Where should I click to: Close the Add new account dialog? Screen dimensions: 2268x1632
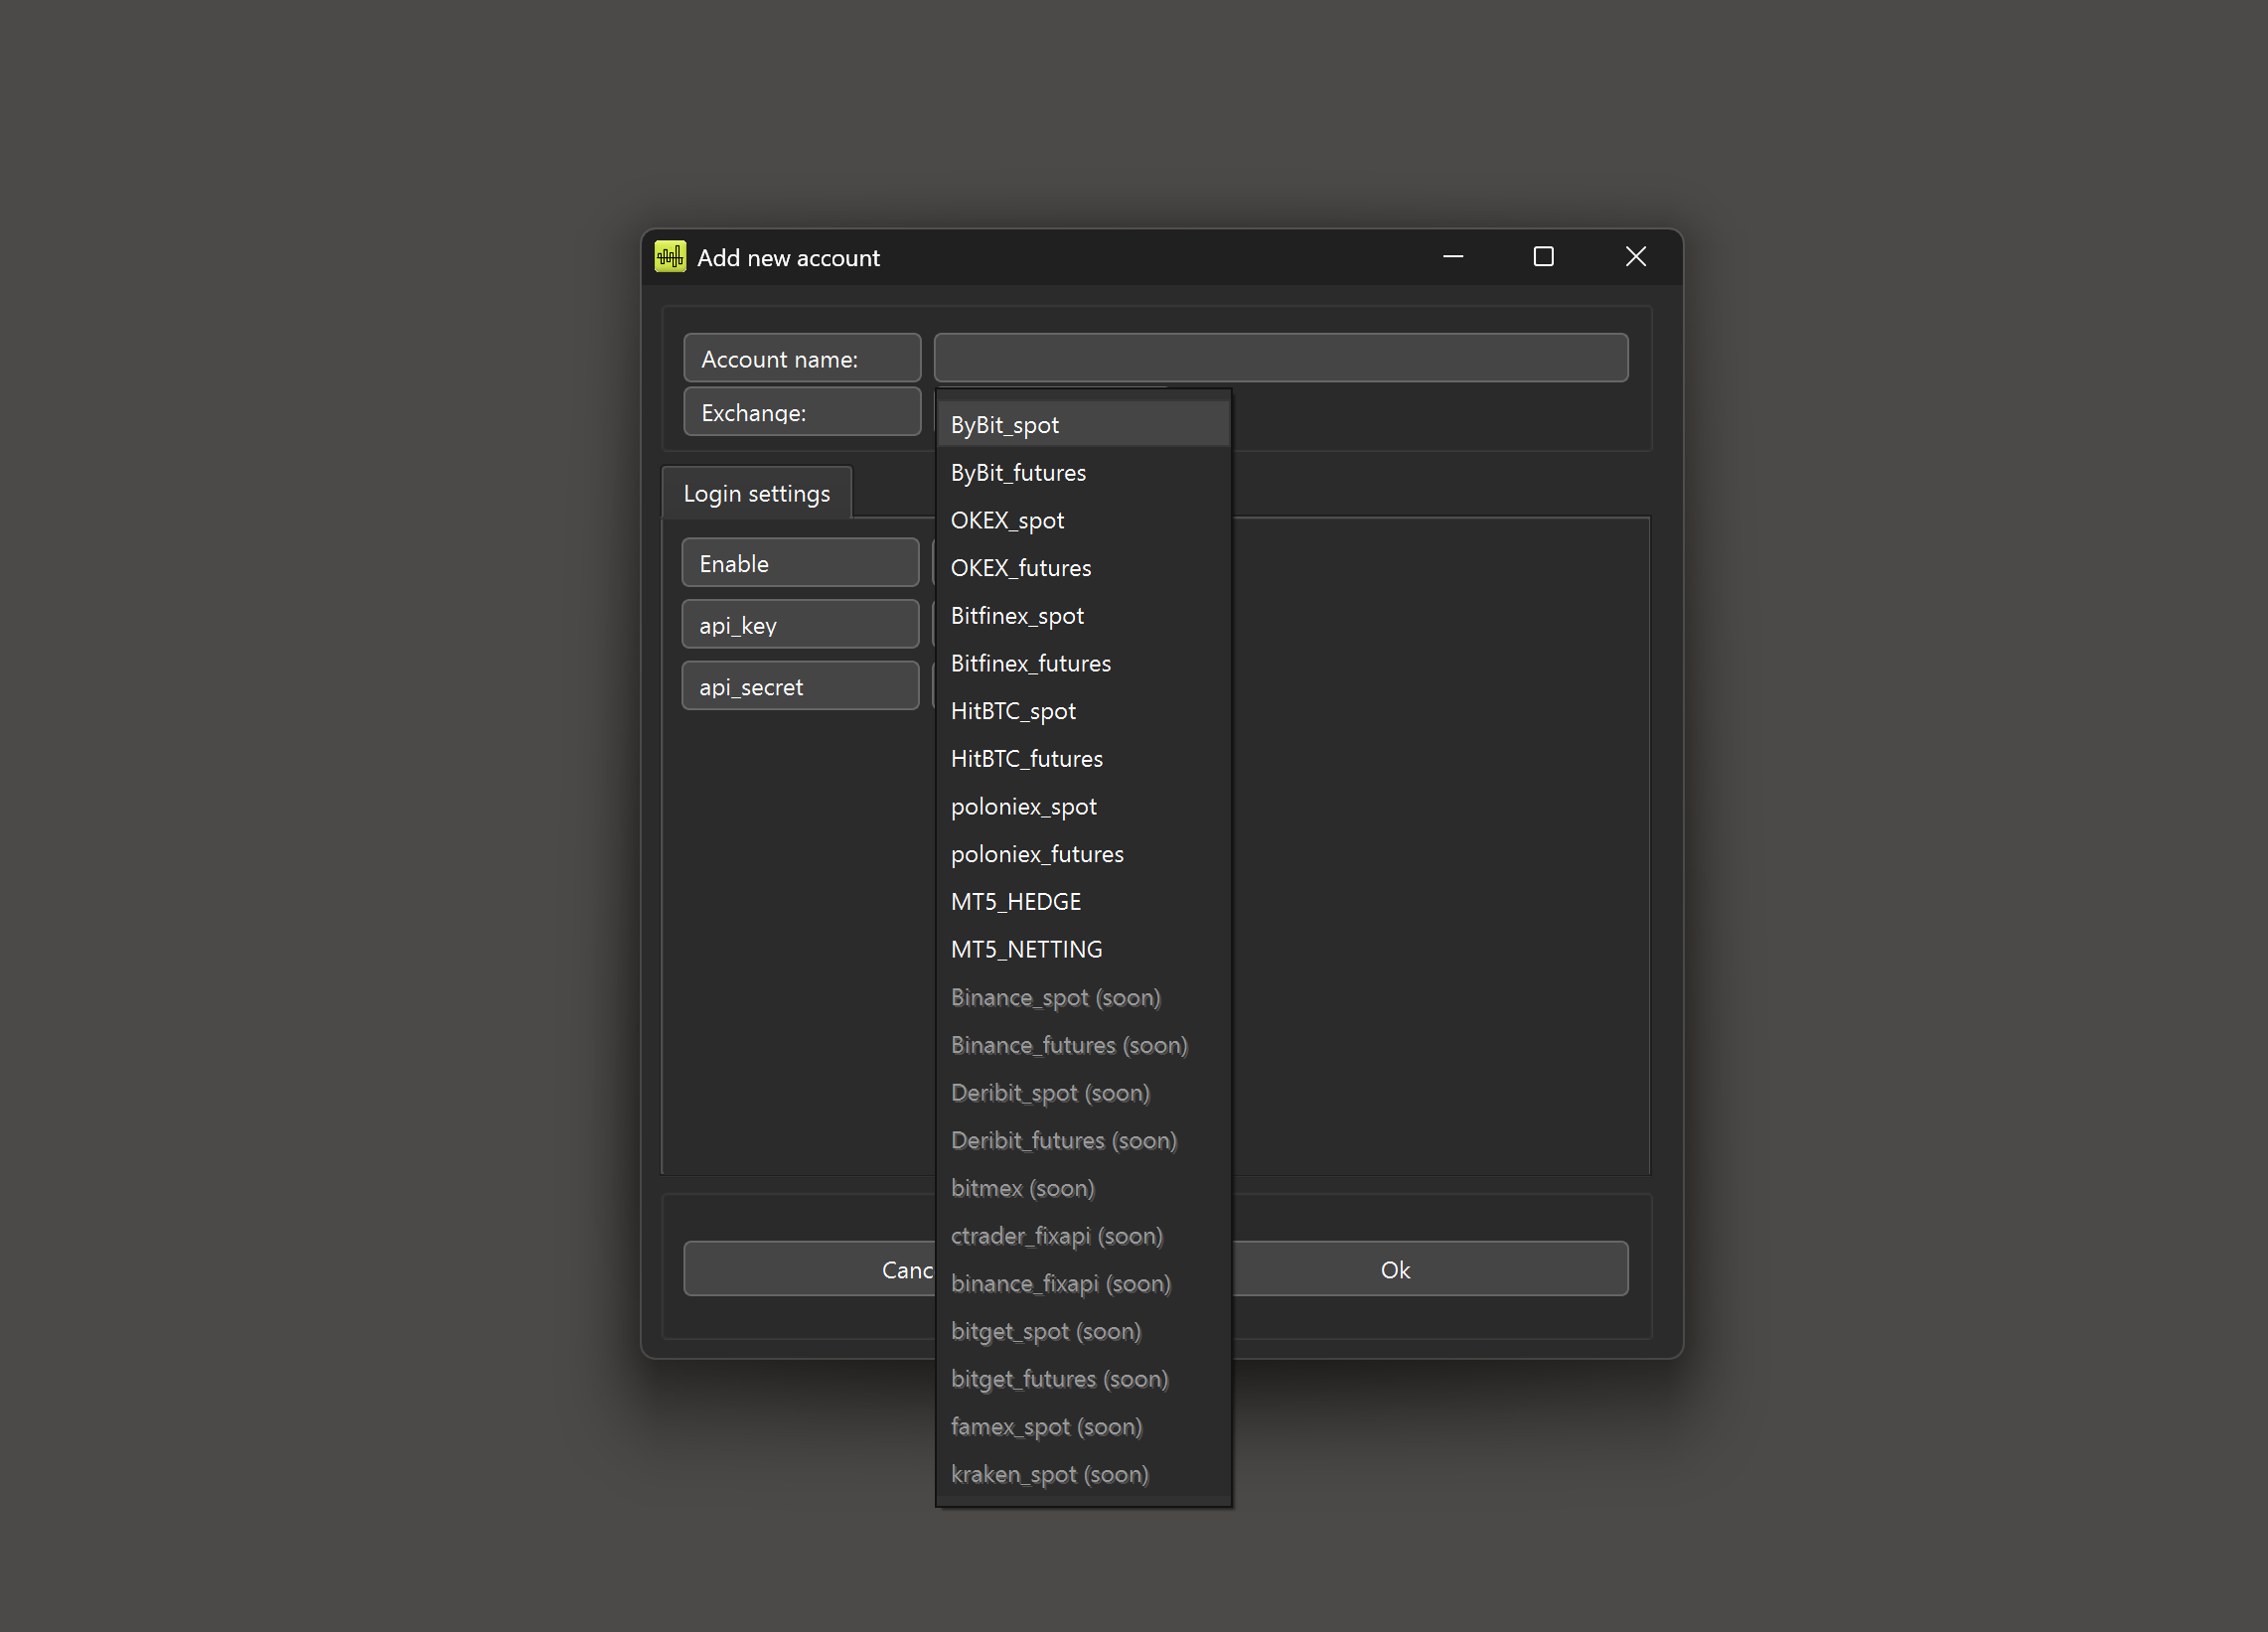[x=1635, y=257]
